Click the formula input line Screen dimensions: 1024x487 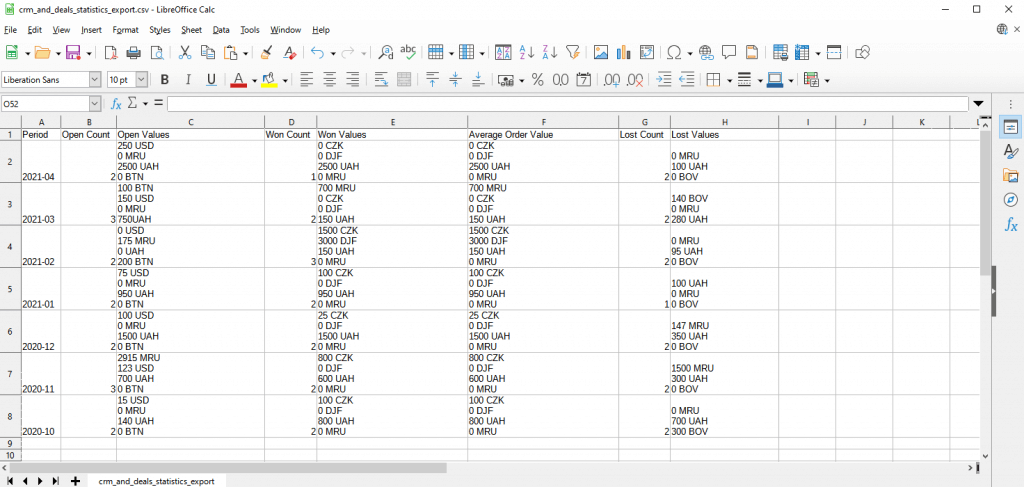click(x=568, y=103)
